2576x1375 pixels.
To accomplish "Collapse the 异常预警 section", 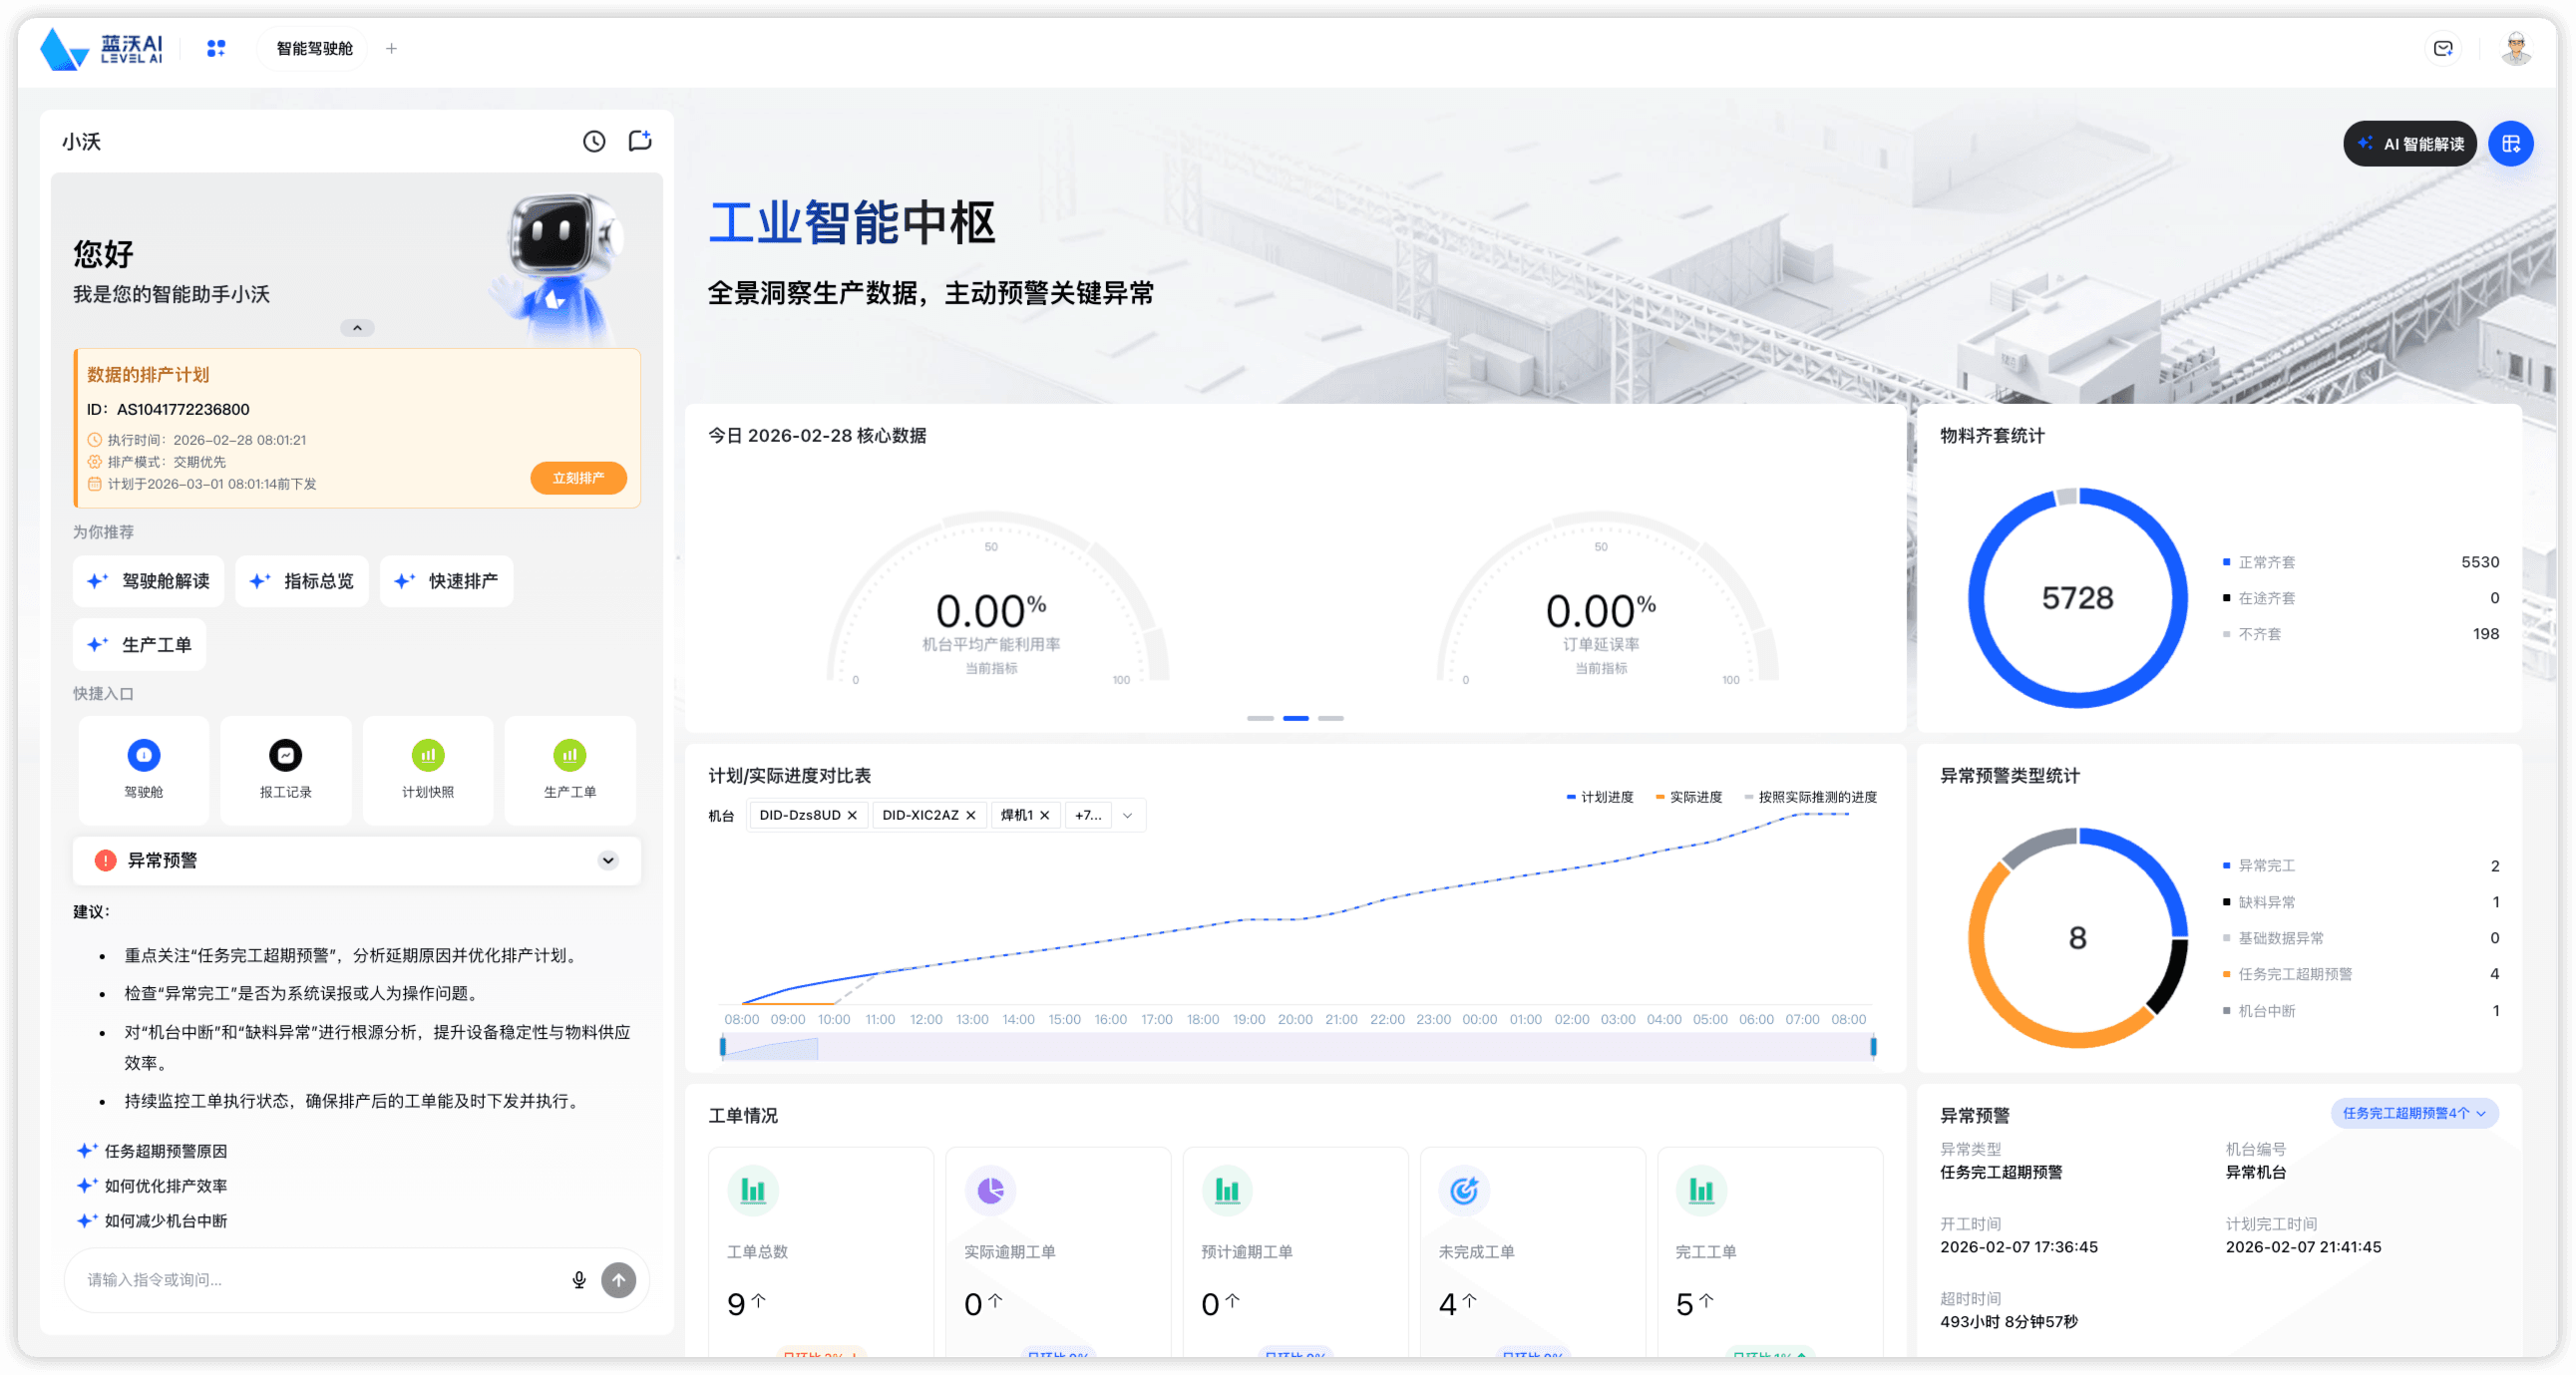I will (607, 860).
